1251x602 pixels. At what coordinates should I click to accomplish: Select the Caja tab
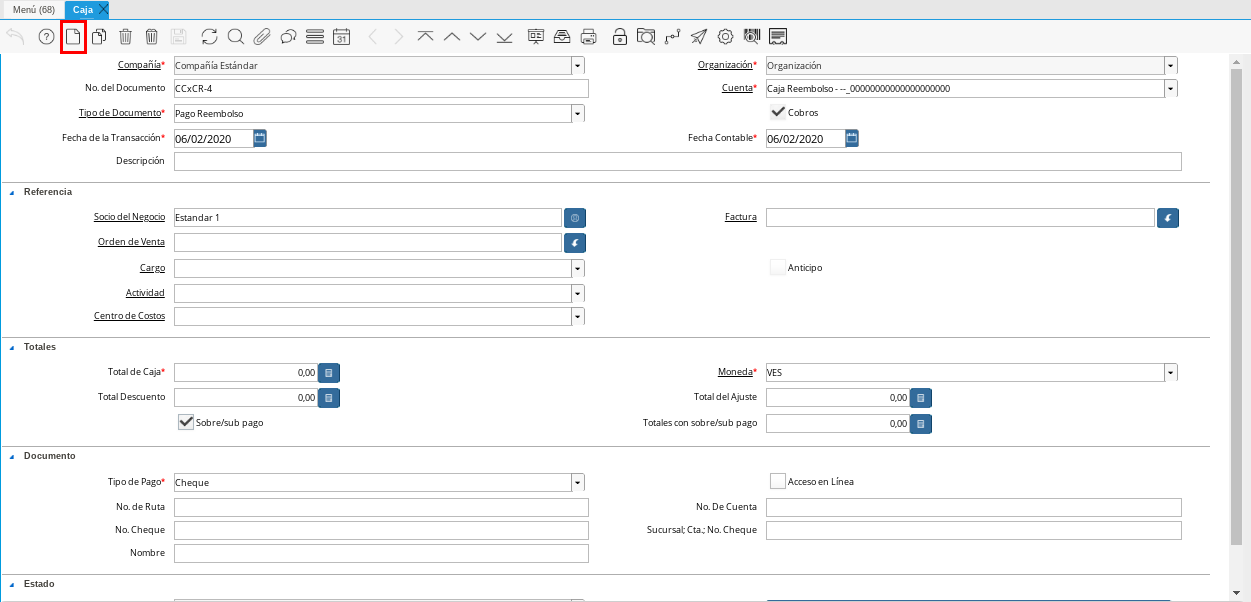[82, 9]
